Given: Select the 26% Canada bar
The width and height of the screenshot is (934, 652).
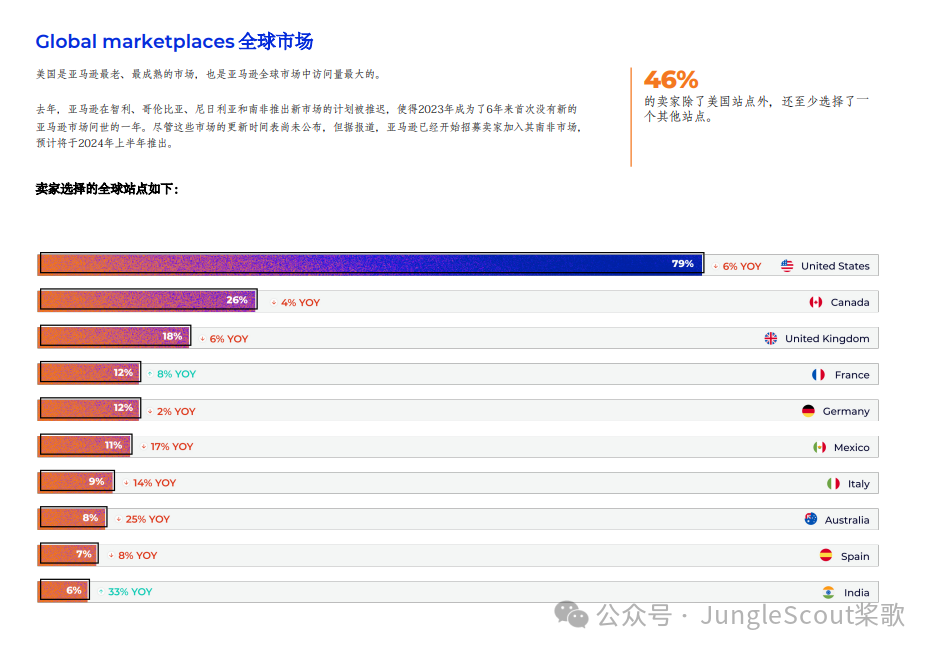Looking at the screenshot, I should [x=148, y=300].
